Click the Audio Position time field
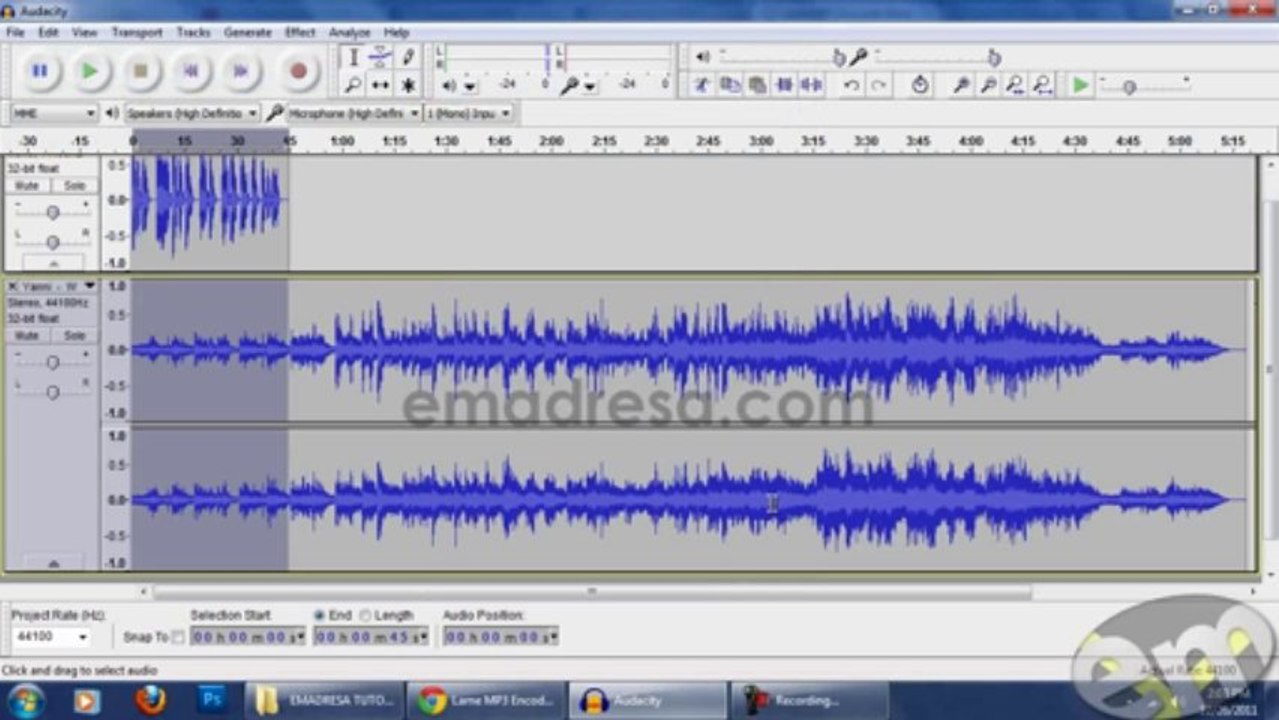1279x720 pixels. pos(501,636)
